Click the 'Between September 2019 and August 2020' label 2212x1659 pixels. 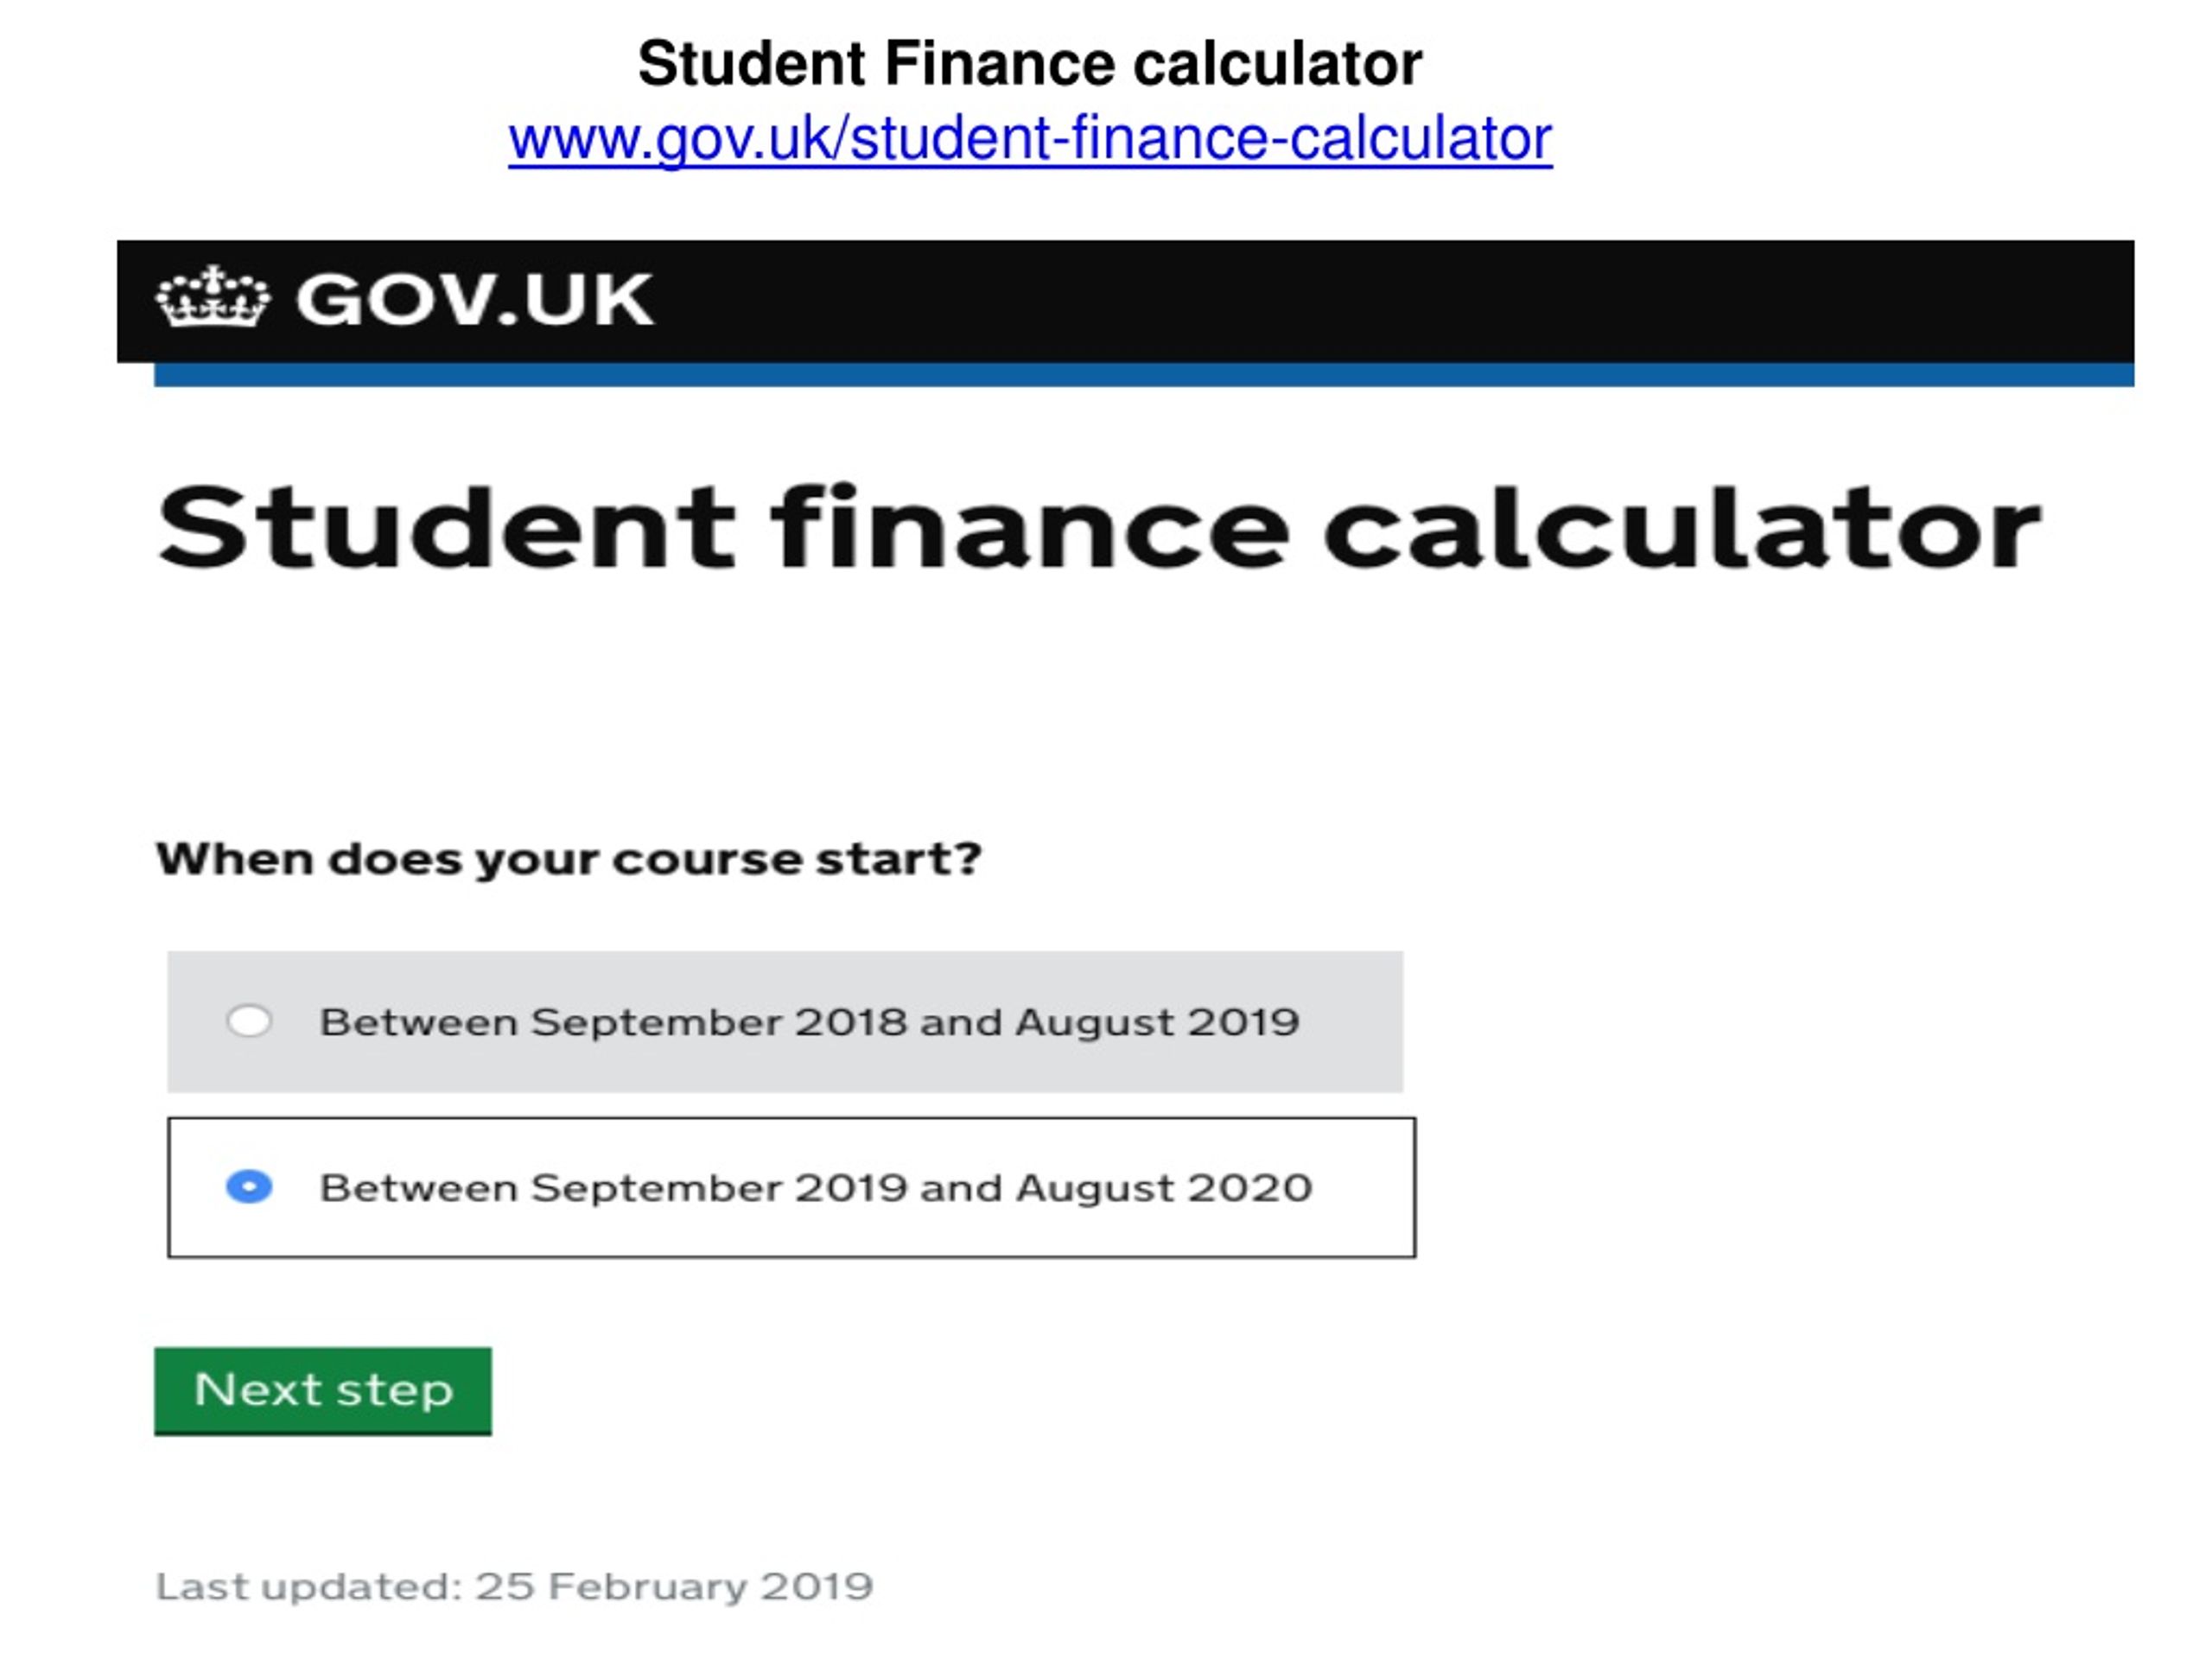click(816, 1188)
